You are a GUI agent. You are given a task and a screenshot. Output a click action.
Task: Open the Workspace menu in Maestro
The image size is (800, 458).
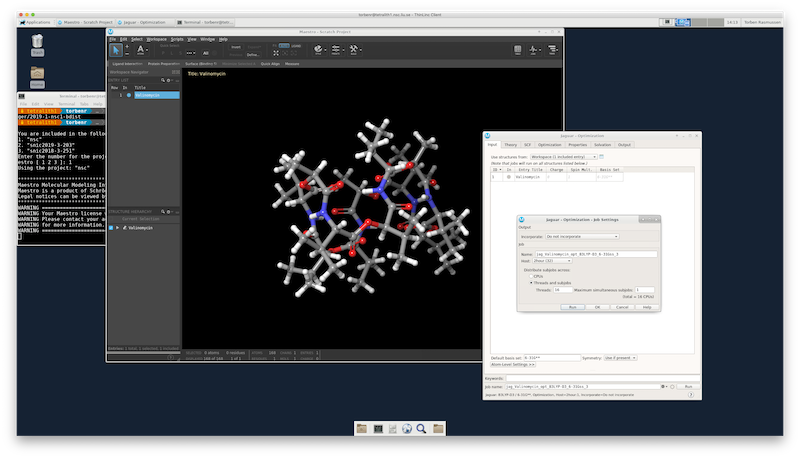tap(156, 39)
